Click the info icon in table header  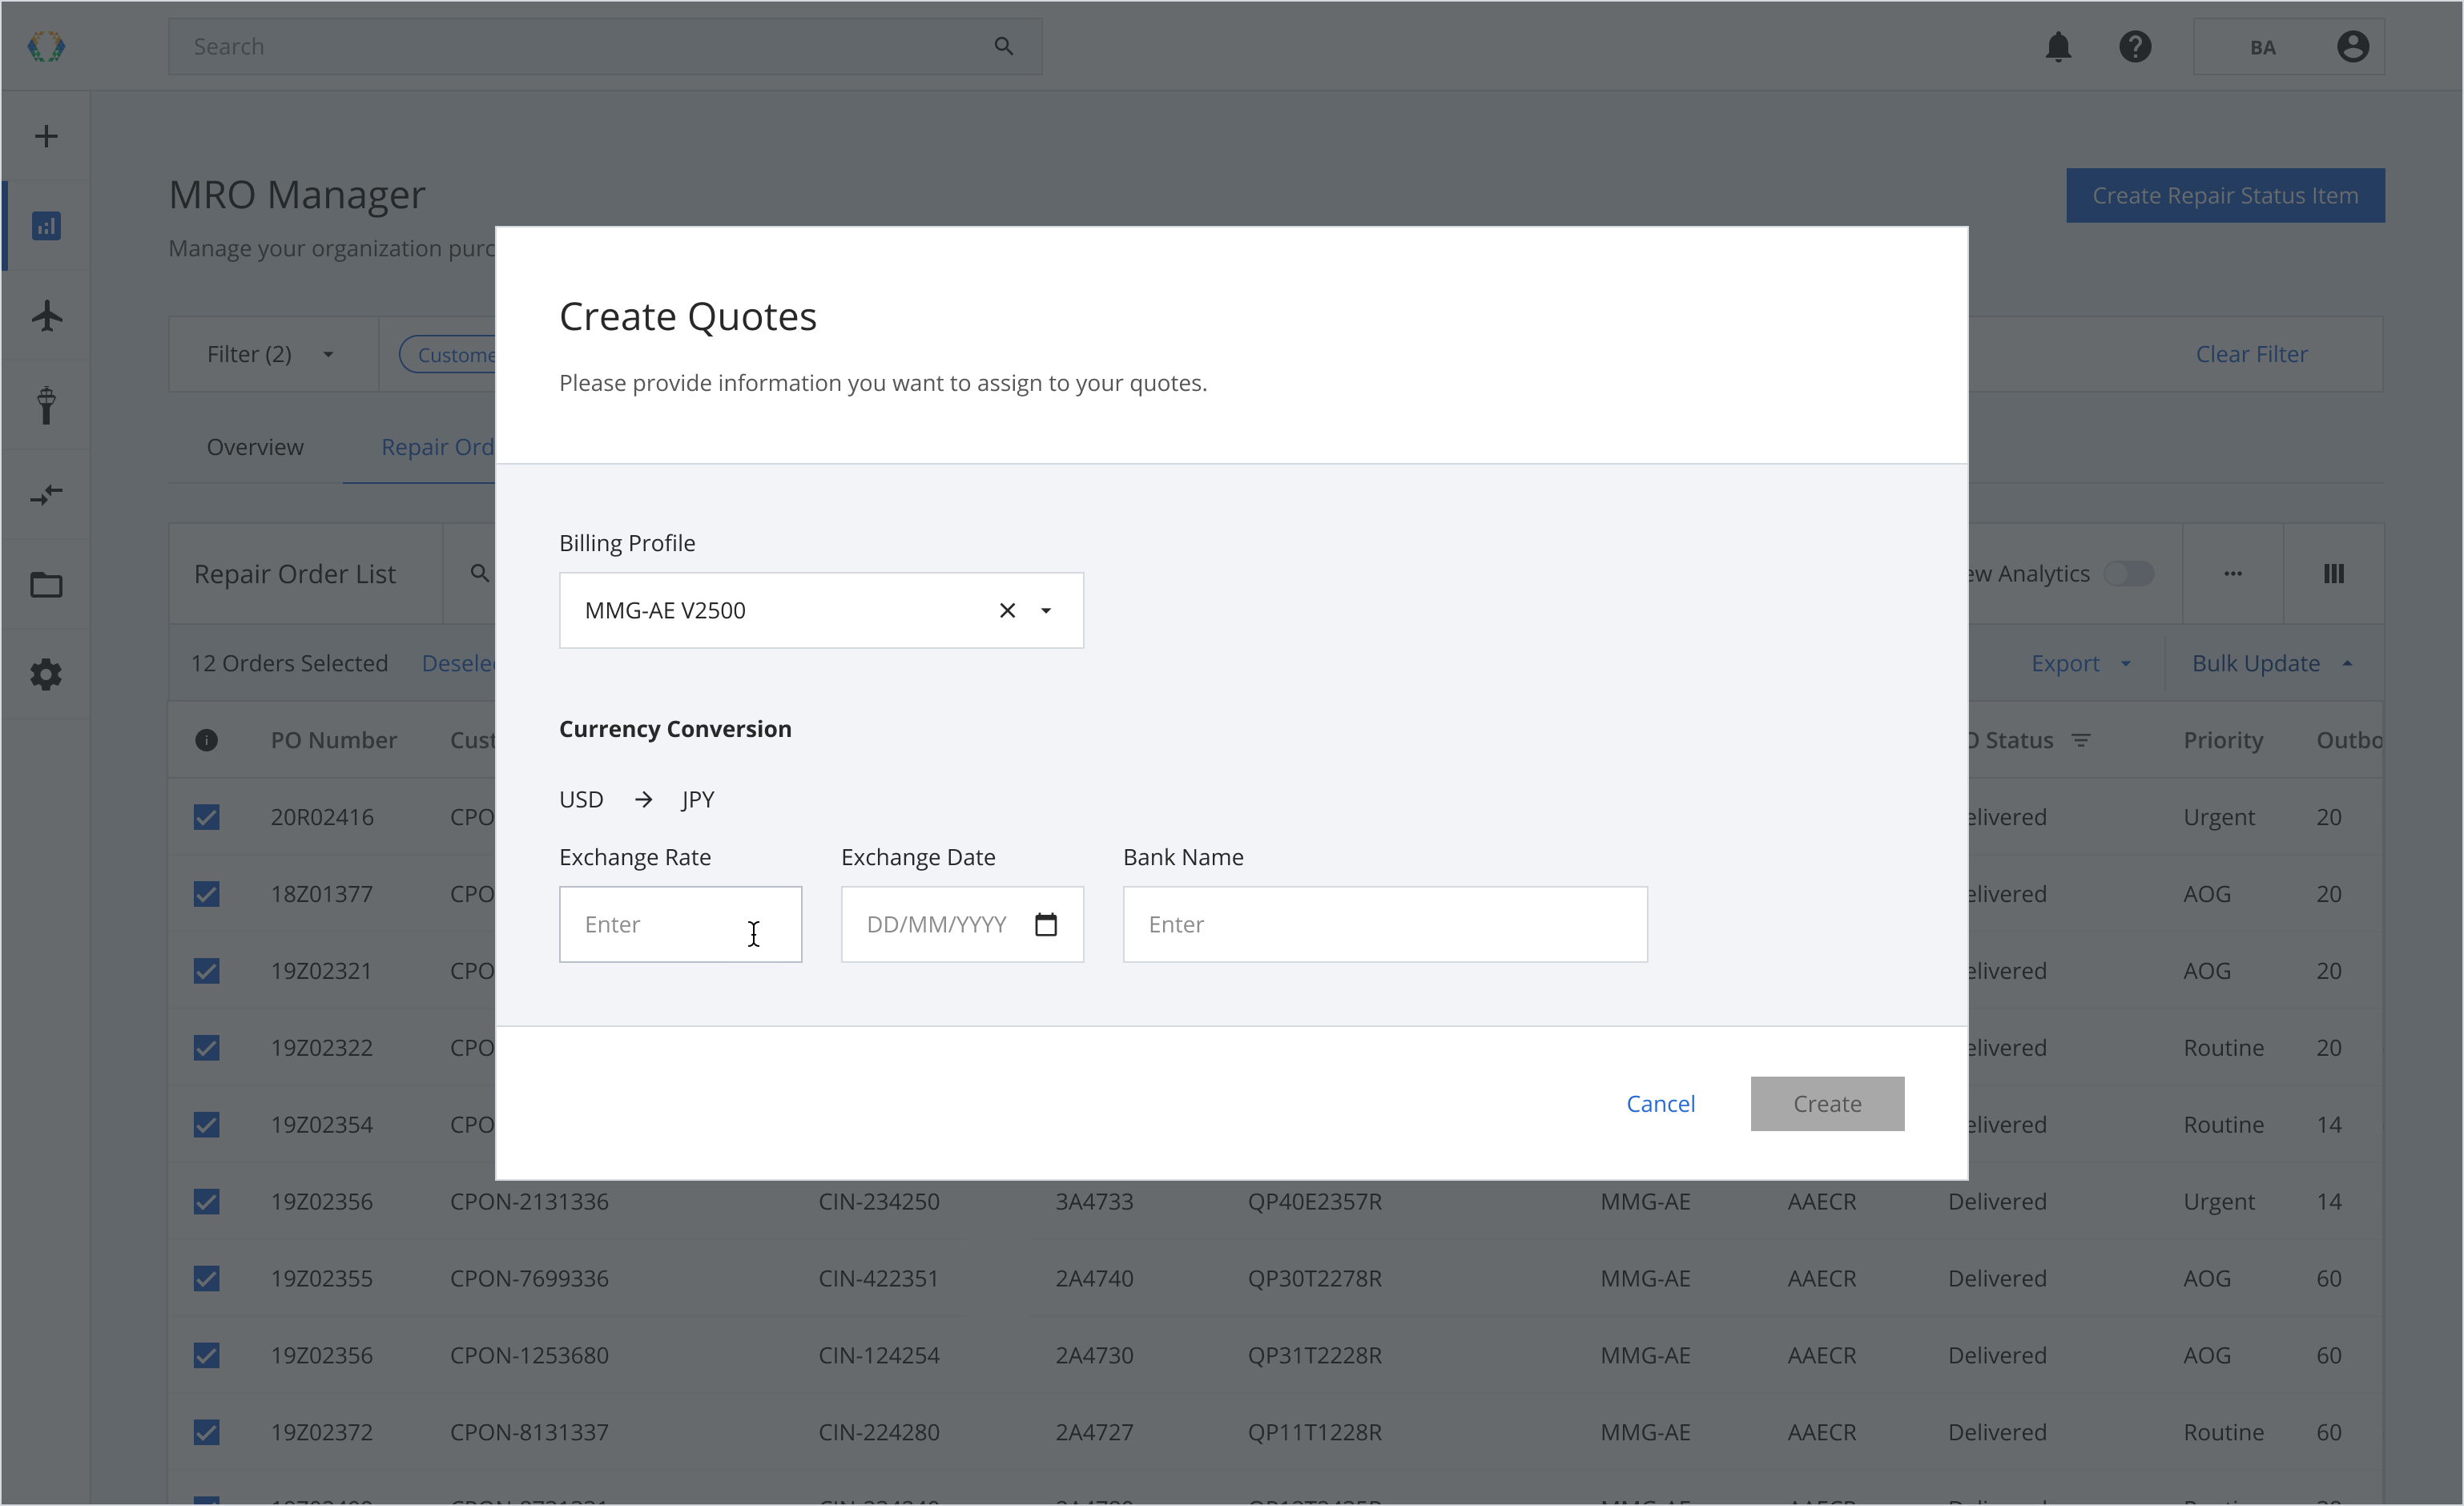(x=206, y=740)
